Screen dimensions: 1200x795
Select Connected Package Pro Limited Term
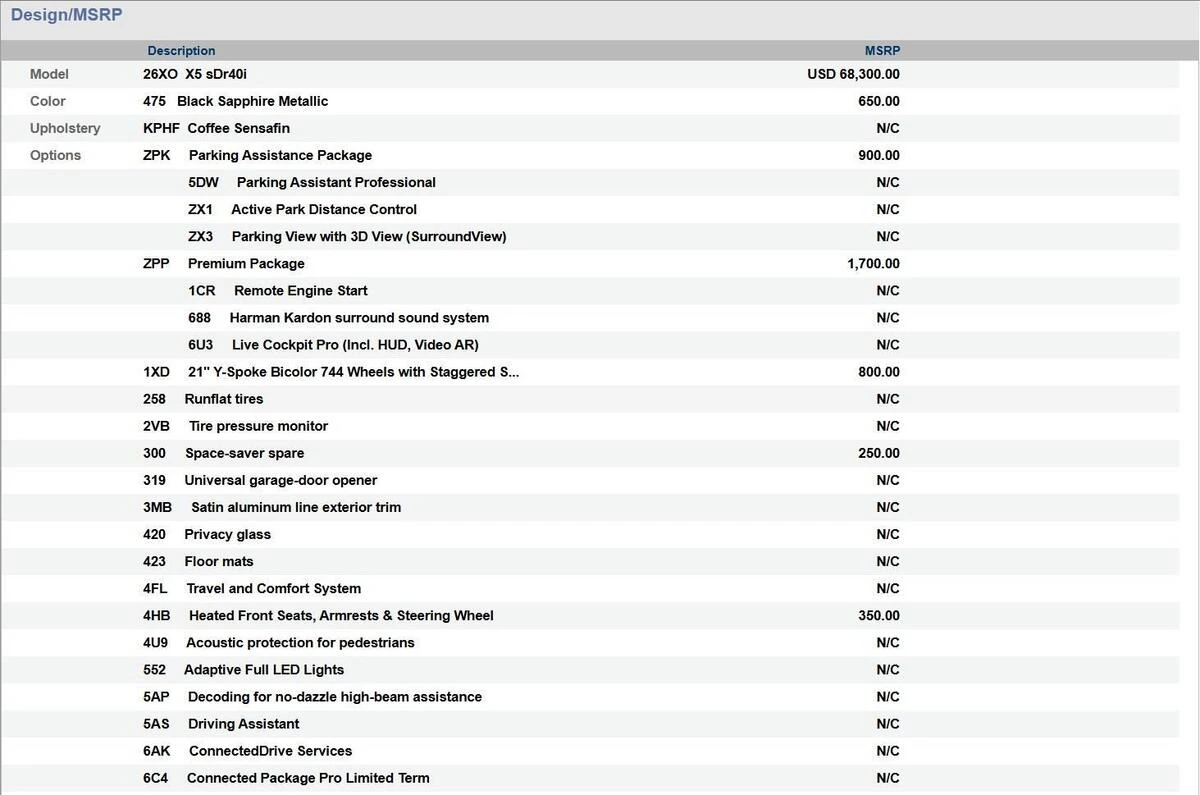tap(307, 777)
